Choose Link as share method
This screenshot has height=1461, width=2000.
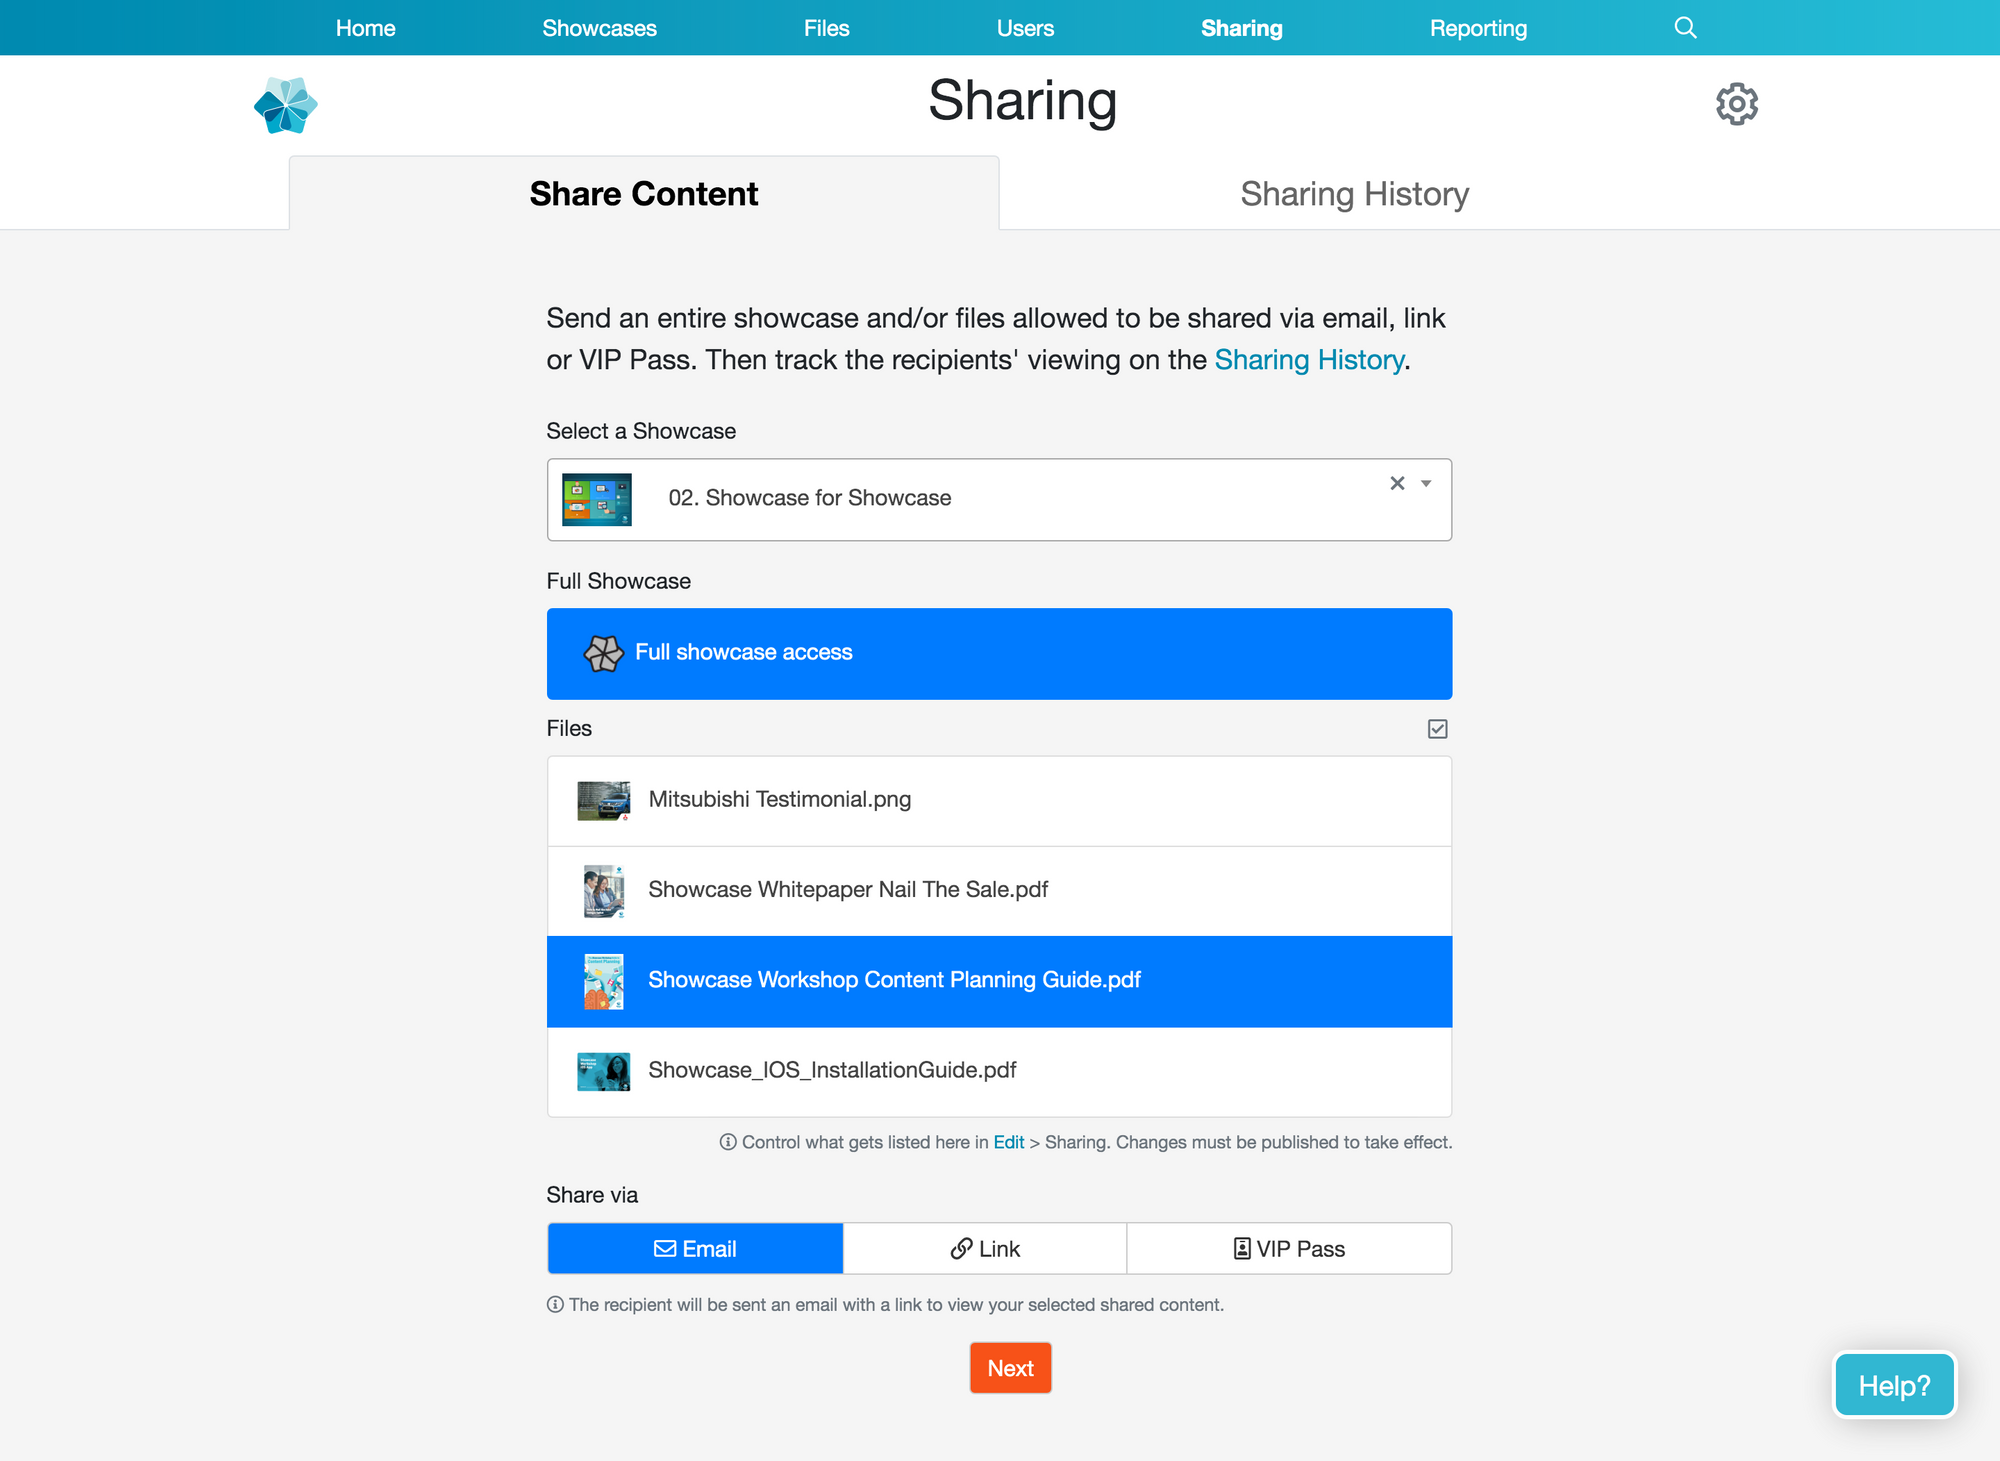point(984,1249)
